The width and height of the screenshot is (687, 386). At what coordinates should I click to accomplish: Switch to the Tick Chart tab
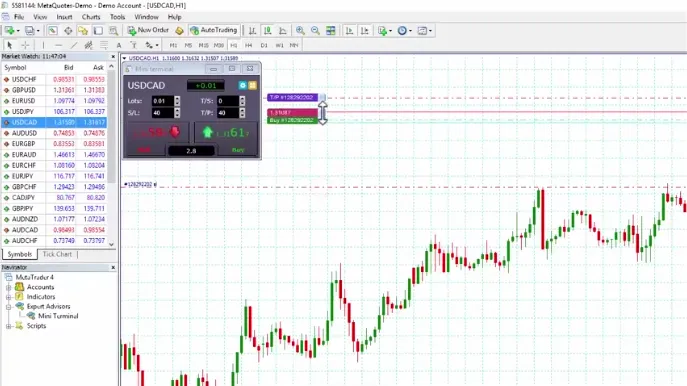point(57,254)
